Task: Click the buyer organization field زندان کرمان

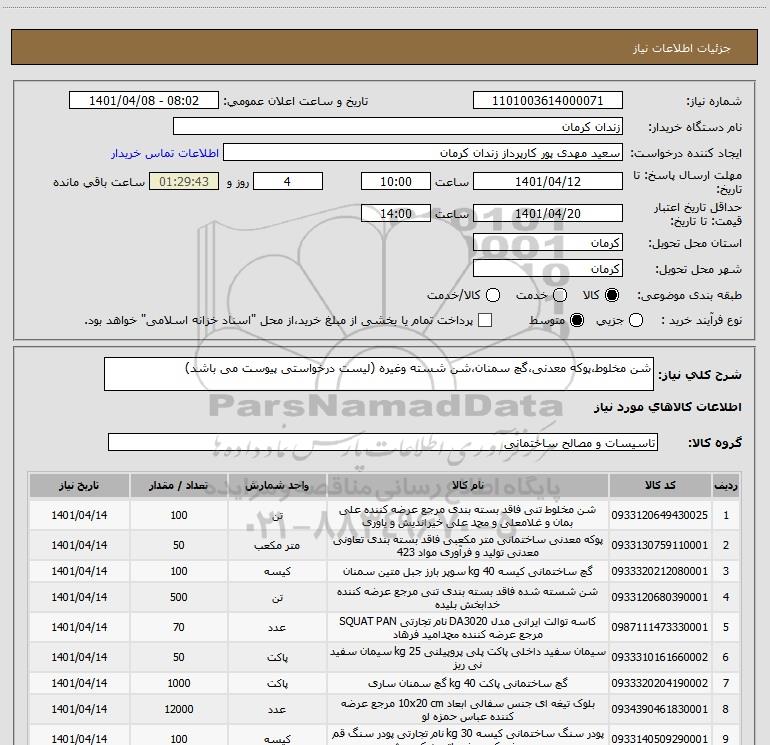Action: tap(398, 127)
